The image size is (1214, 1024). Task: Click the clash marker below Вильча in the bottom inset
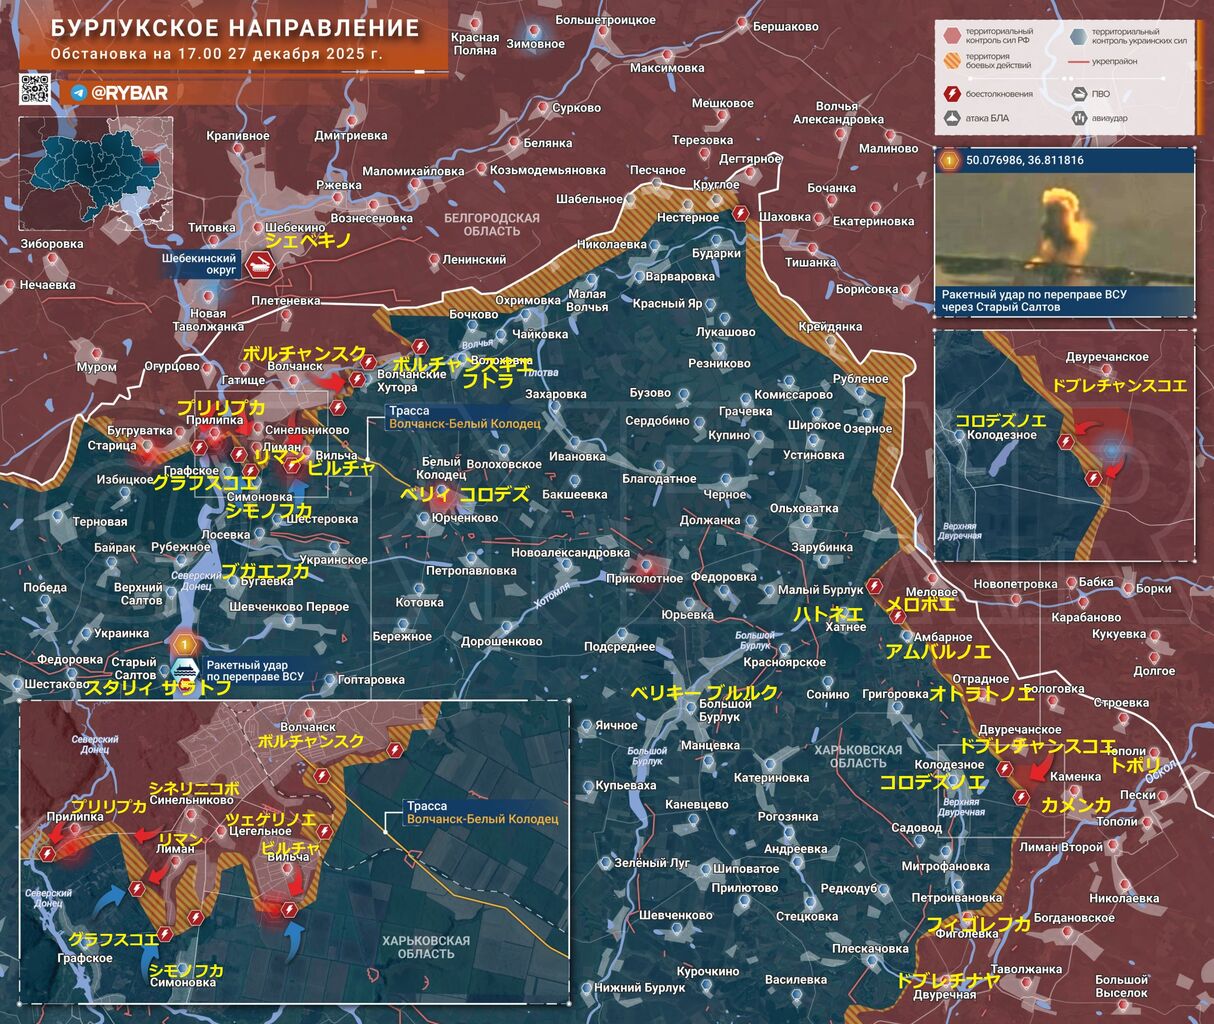[289, 909]
